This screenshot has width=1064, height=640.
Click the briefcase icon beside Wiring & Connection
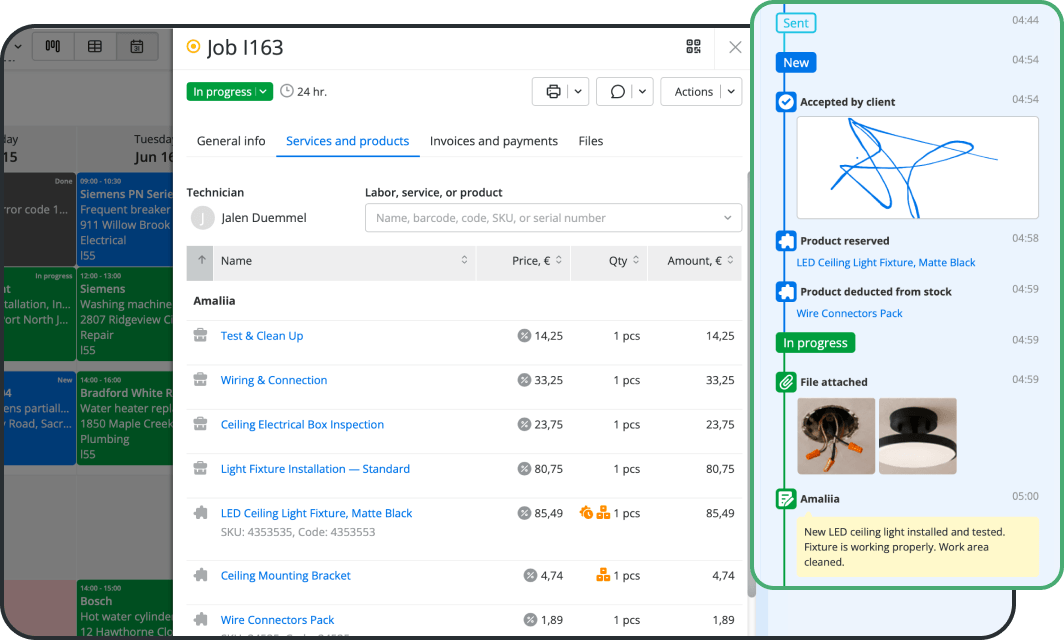(200, 379)
